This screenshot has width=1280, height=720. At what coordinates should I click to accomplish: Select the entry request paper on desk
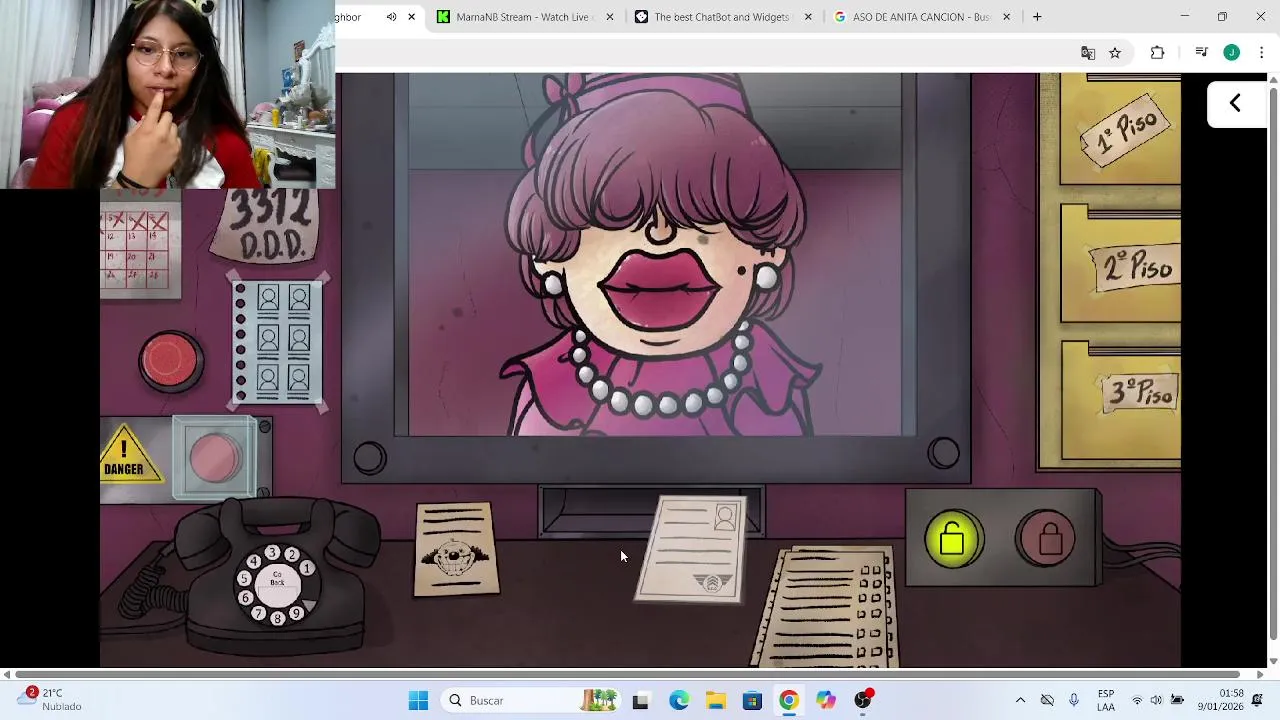pos(827,606)
